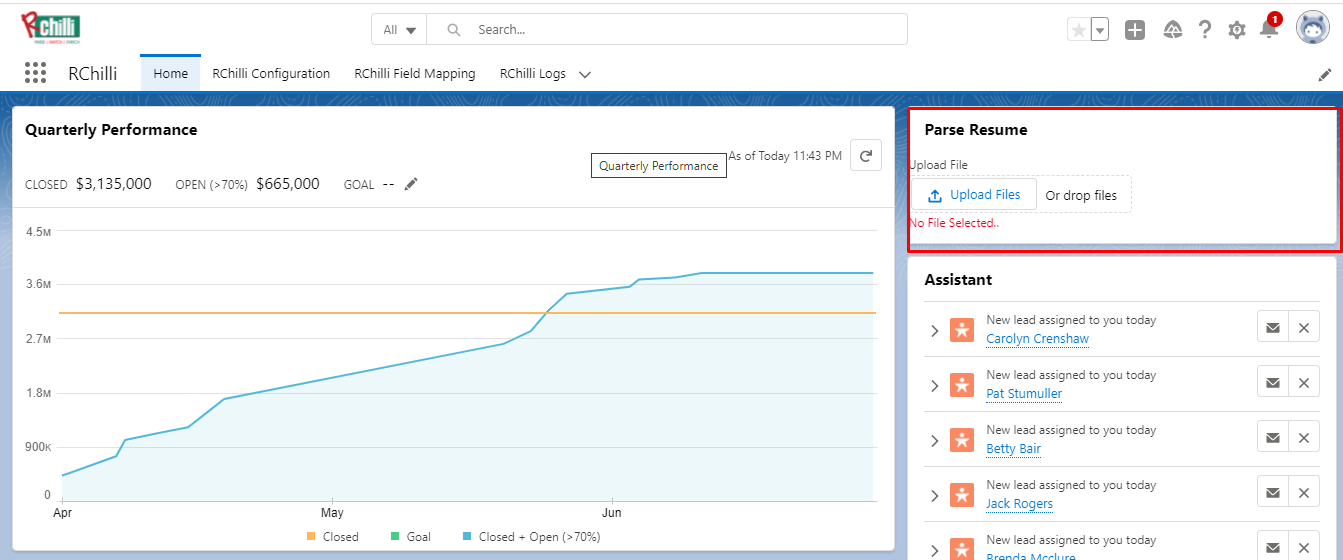
Task: Open the user profile avatar
Action: tap(1312, 29)
